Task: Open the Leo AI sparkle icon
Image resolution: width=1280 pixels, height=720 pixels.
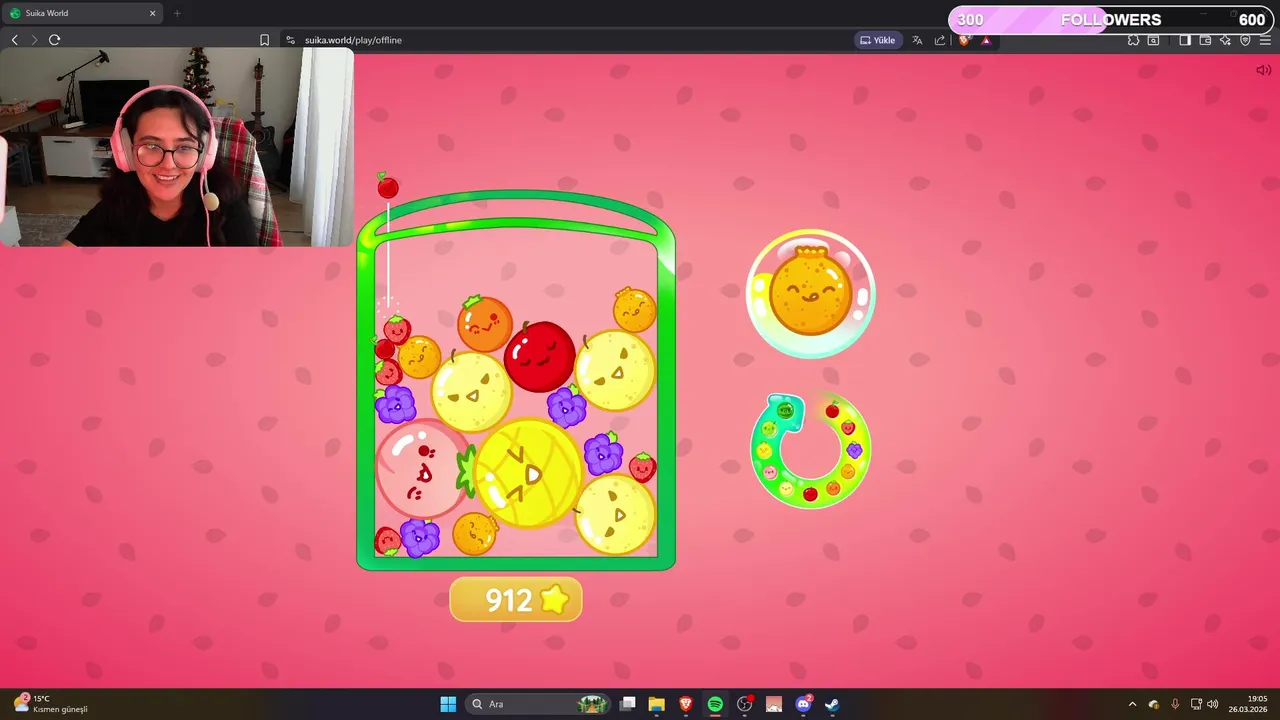Action: pos(1225,40)
